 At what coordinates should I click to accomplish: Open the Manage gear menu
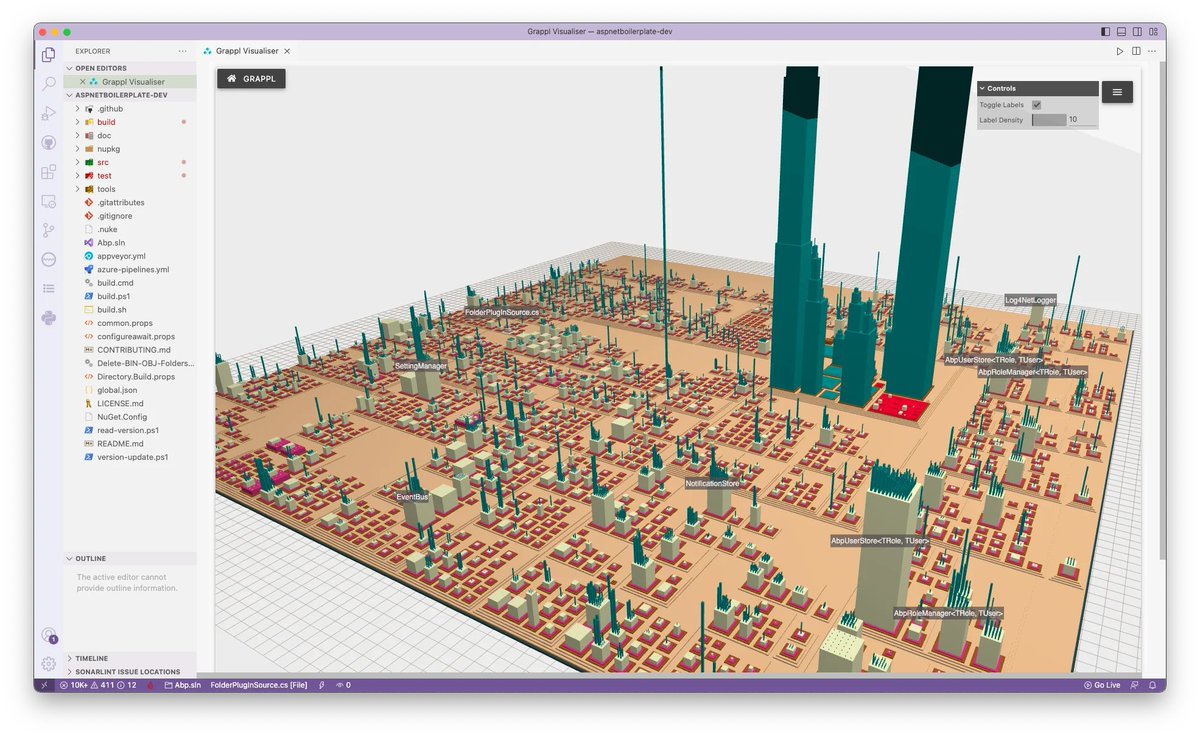tap(48, 664)
